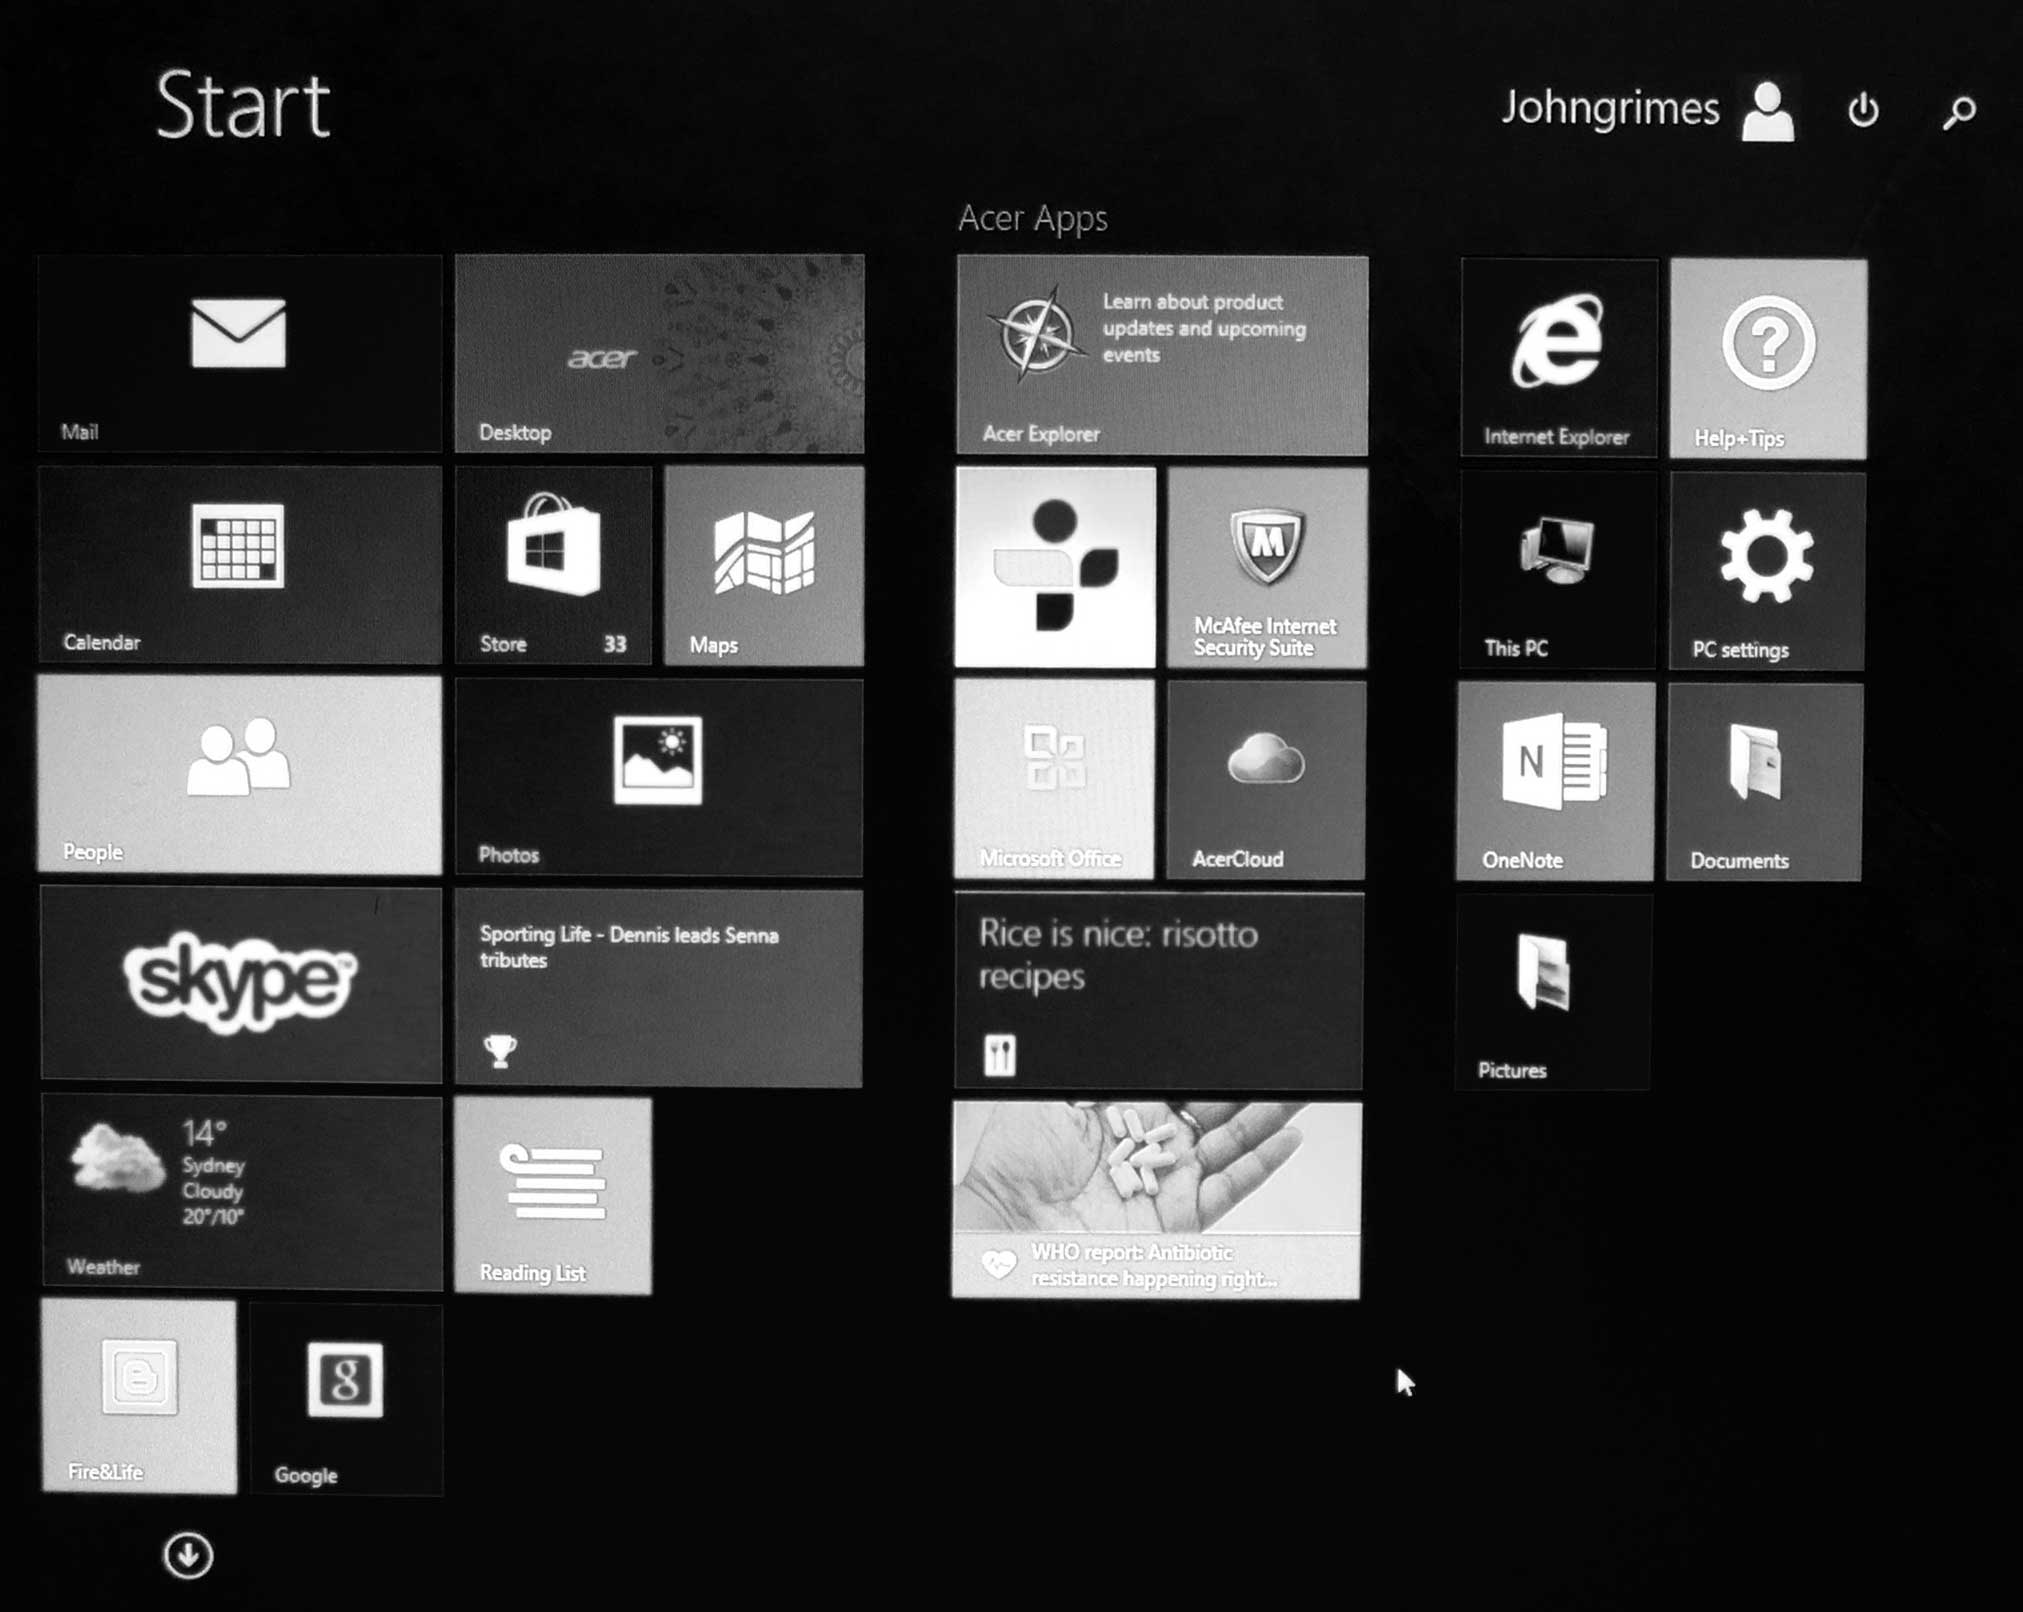
Task: Launch Internet Explorer
Action: pyautogui.click(x=1559, y=357)
